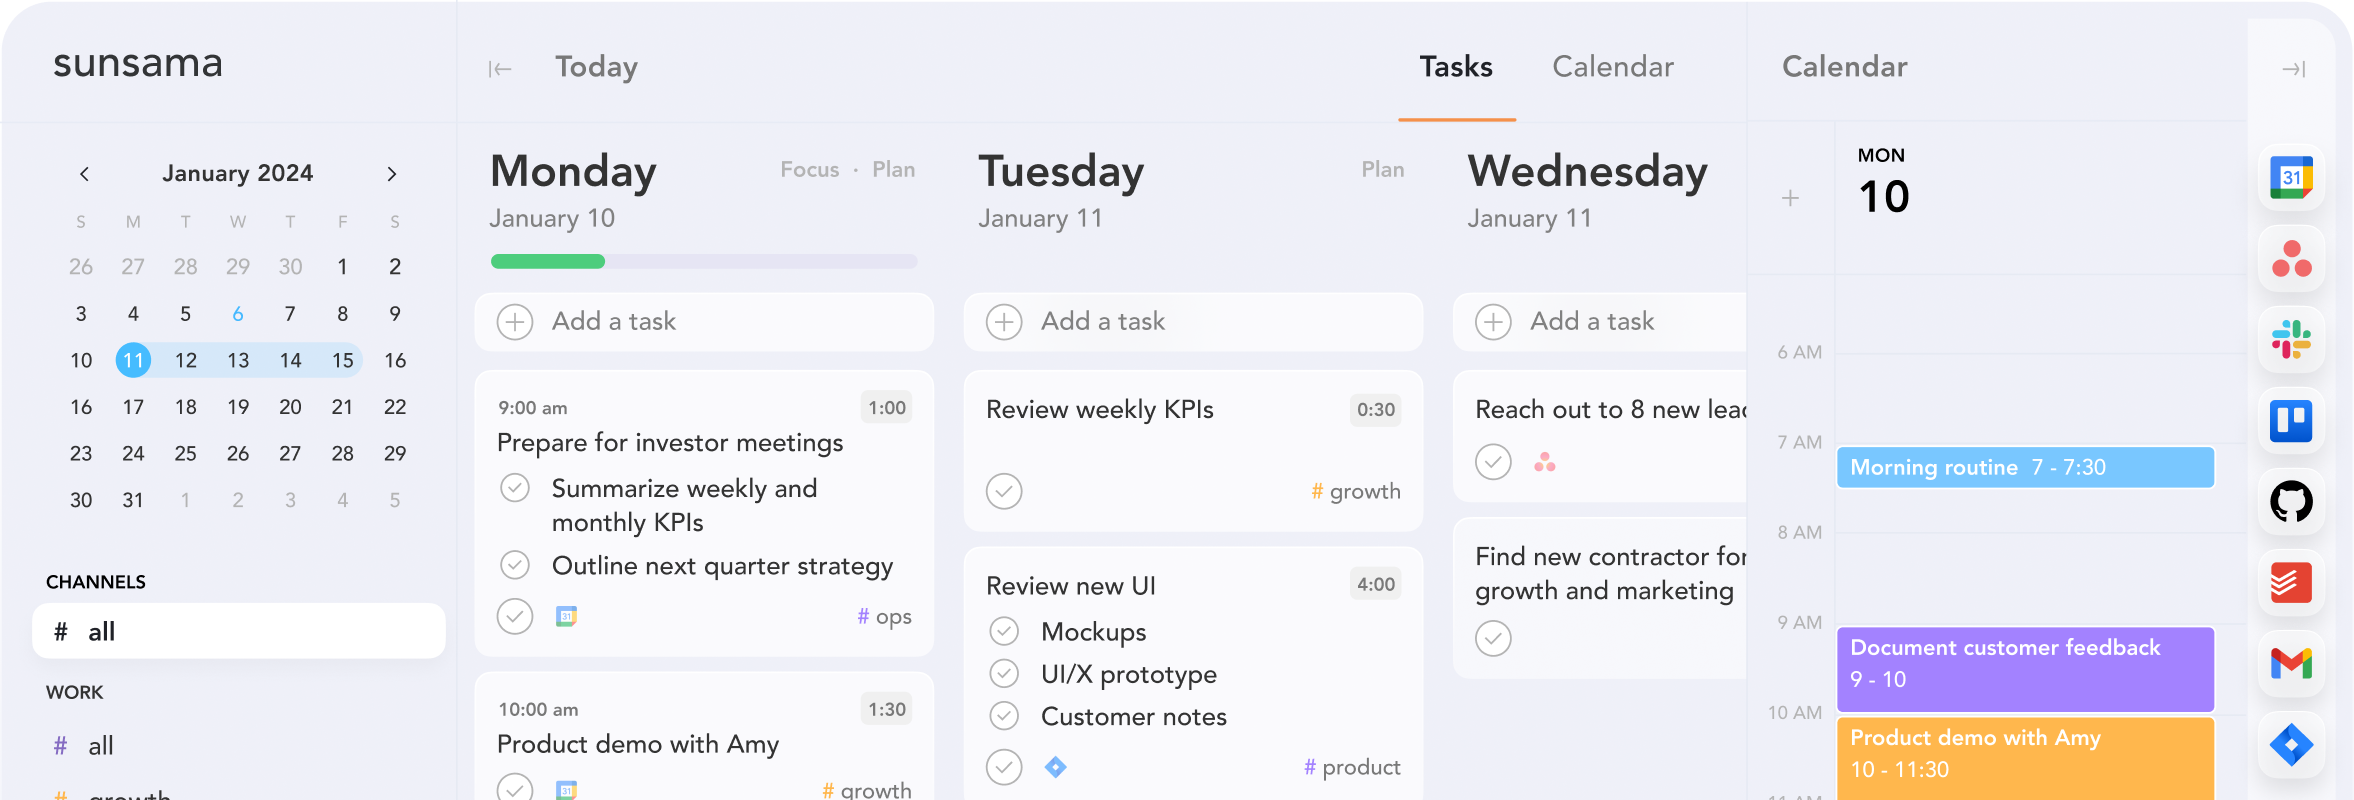This screenshot has height=800, width=2354.
Task: Switch to the Calendar tab next to Tasks
Action: click(x=1613, y=67)
